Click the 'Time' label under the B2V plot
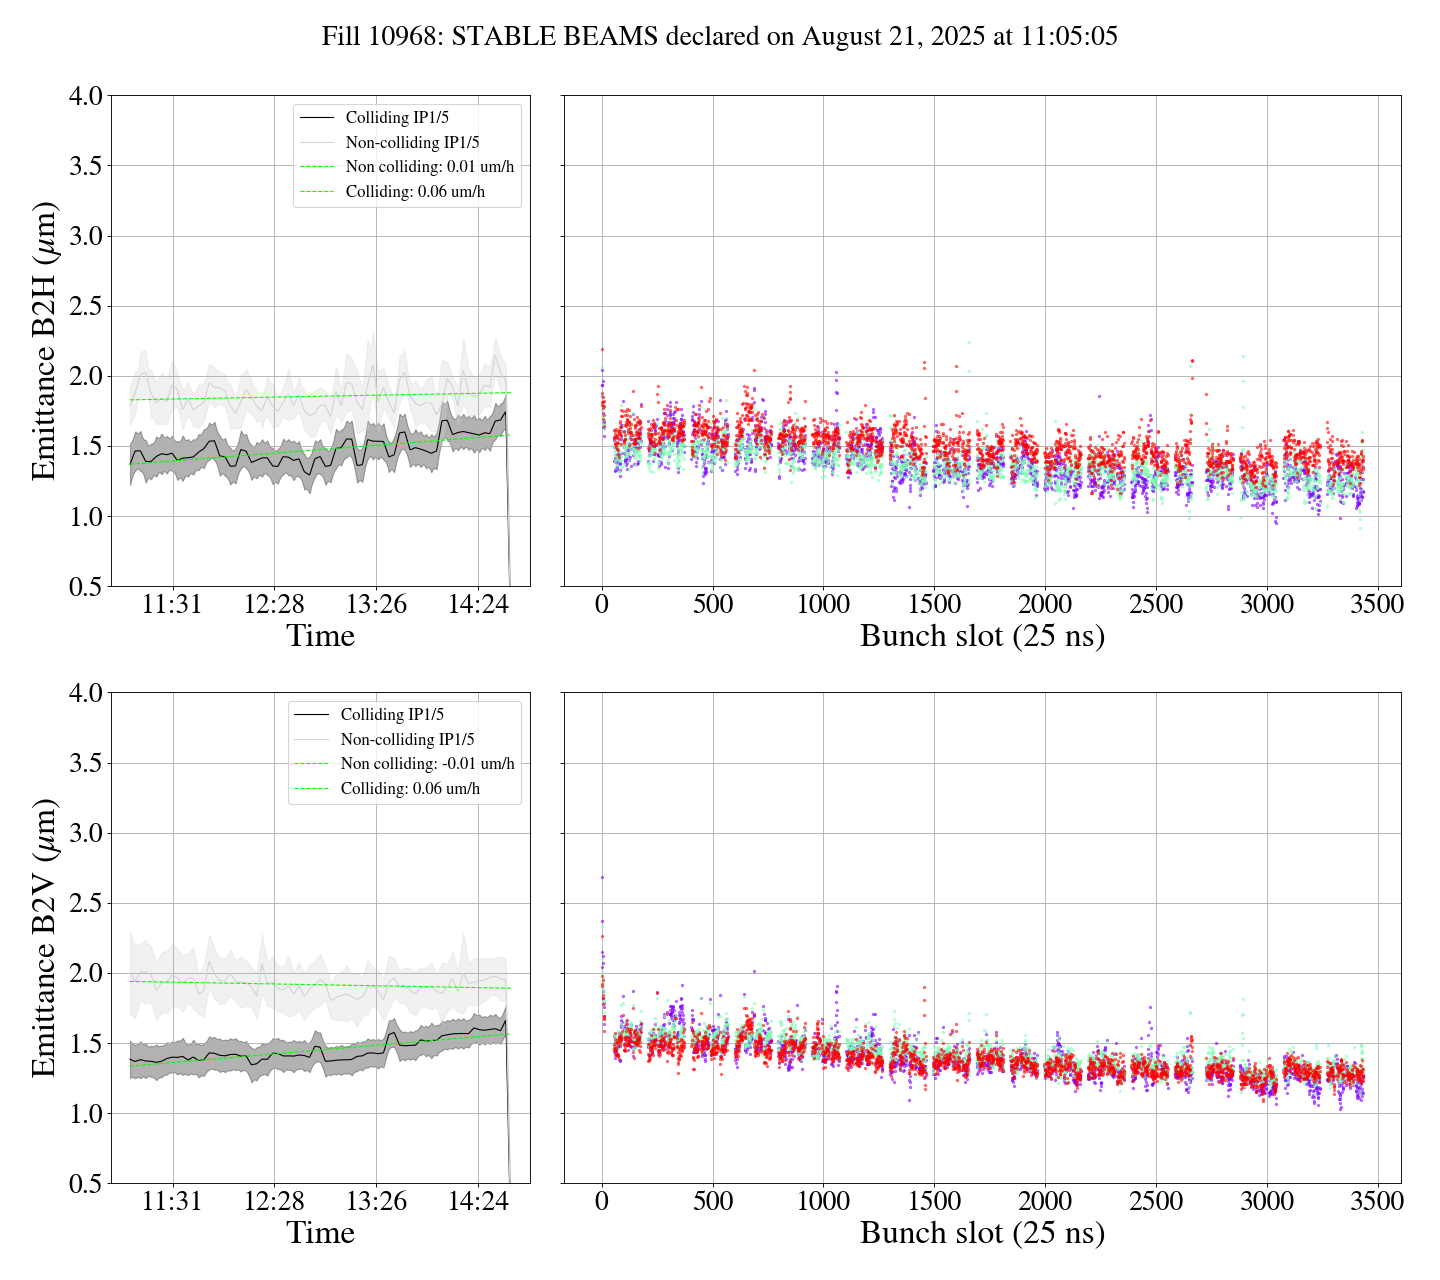This screenshot has width=1440, height=1280. (320, 1233)
